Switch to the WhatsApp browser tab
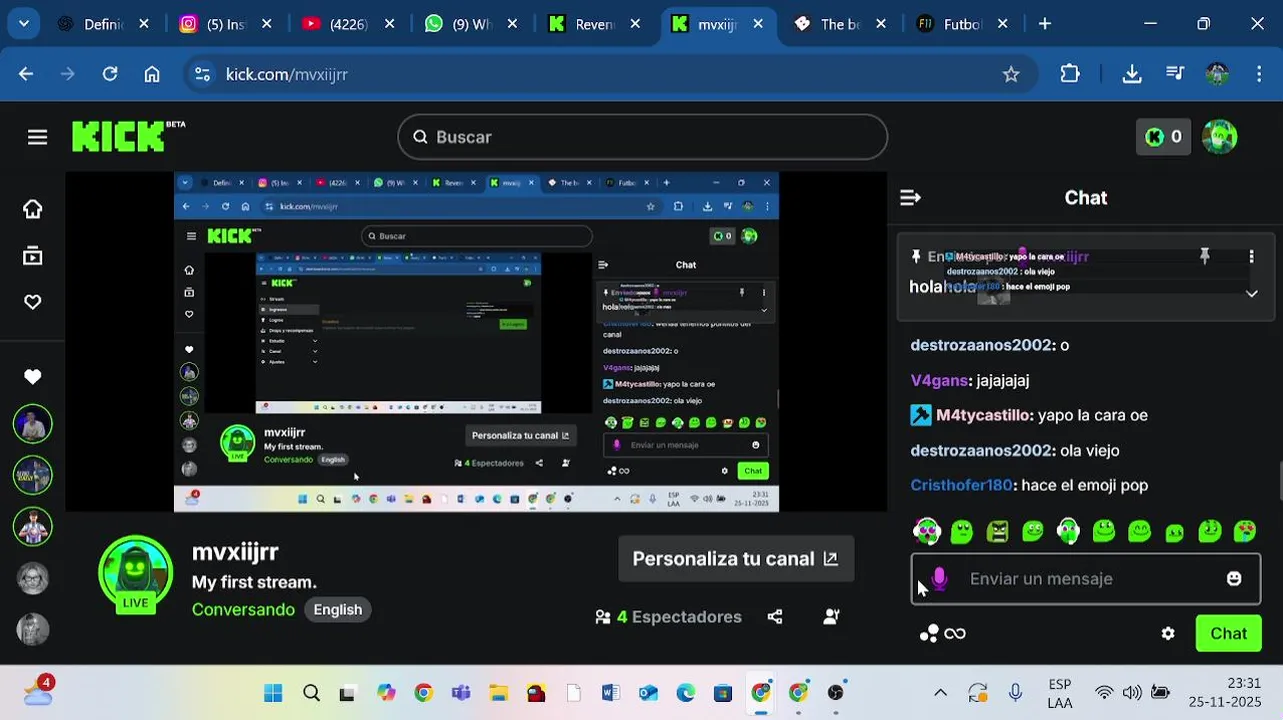Viewport: 1283px width, 720px height. [x=470, y=24]
